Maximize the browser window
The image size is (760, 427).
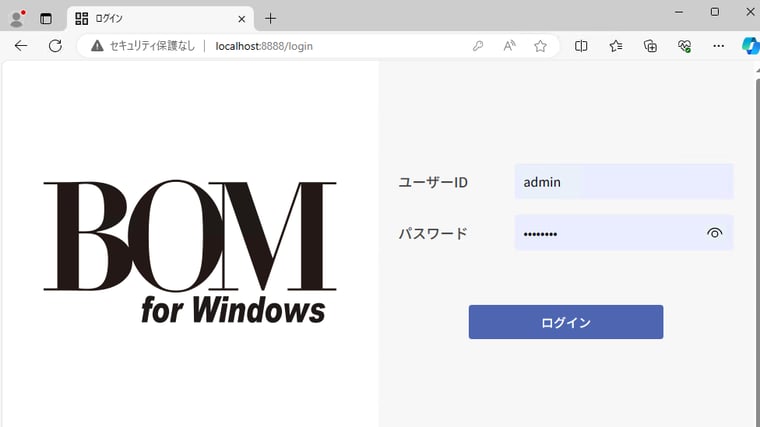coord(714,12)
